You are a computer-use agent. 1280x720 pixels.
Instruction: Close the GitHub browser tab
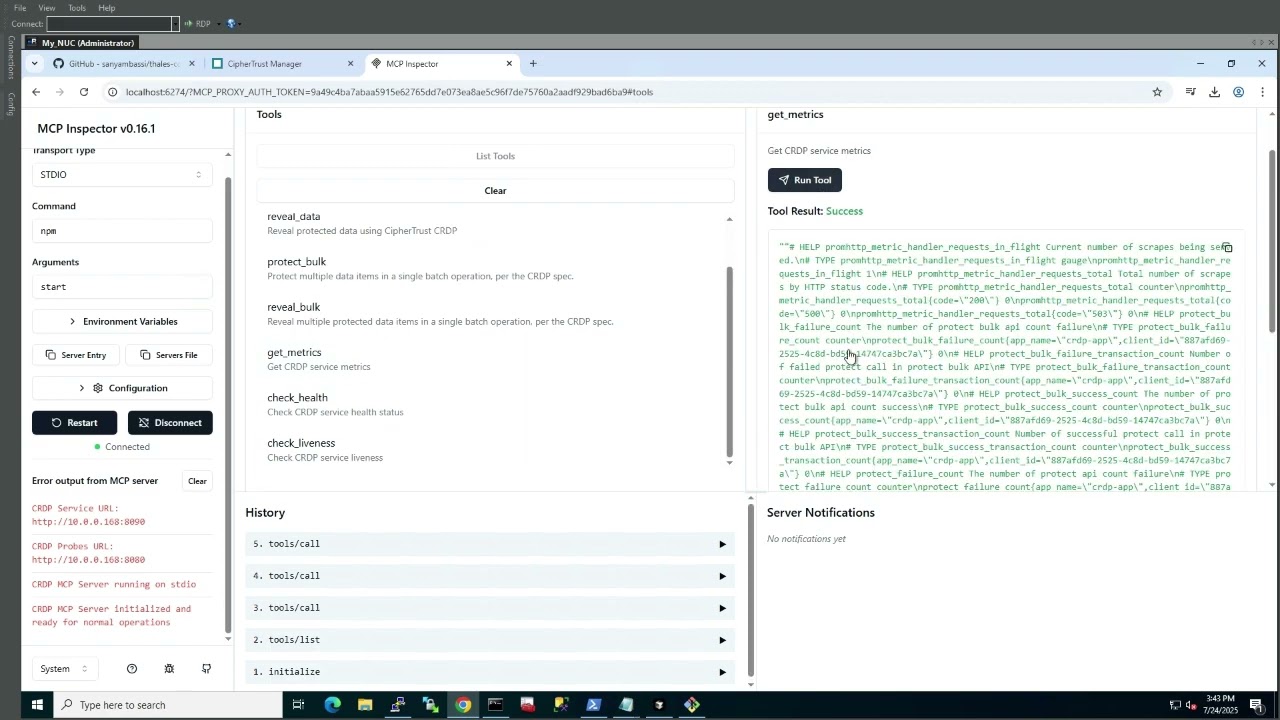pyautogui.click(x=192, y=64)
